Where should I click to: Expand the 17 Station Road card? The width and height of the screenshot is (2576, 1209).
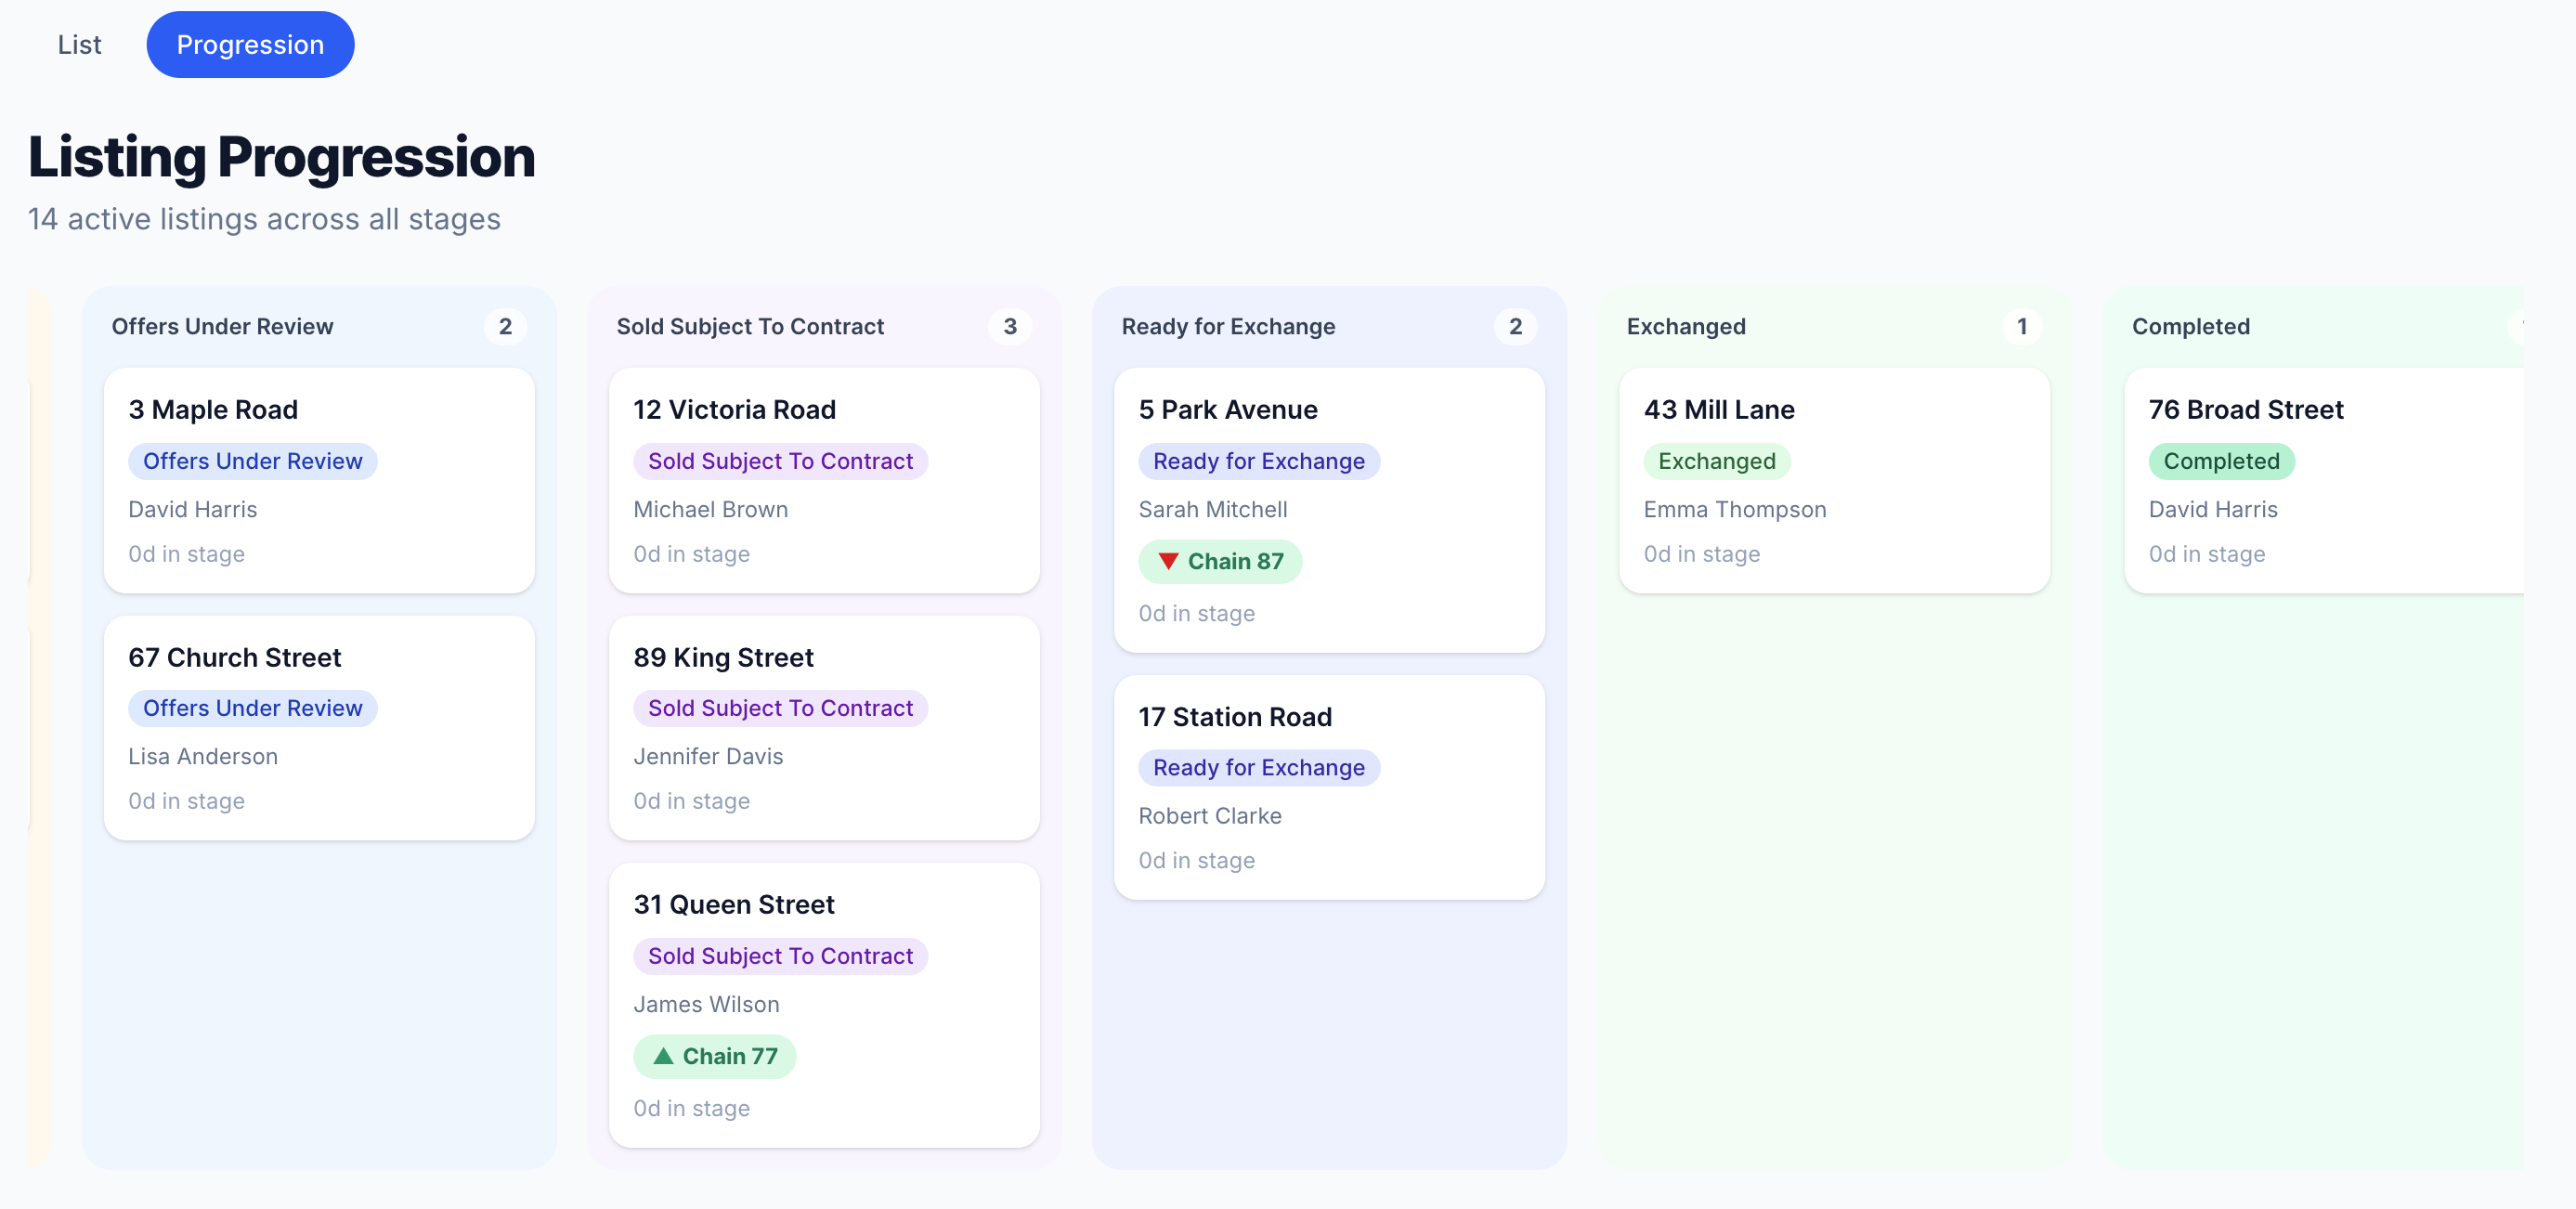[1328, 788]
